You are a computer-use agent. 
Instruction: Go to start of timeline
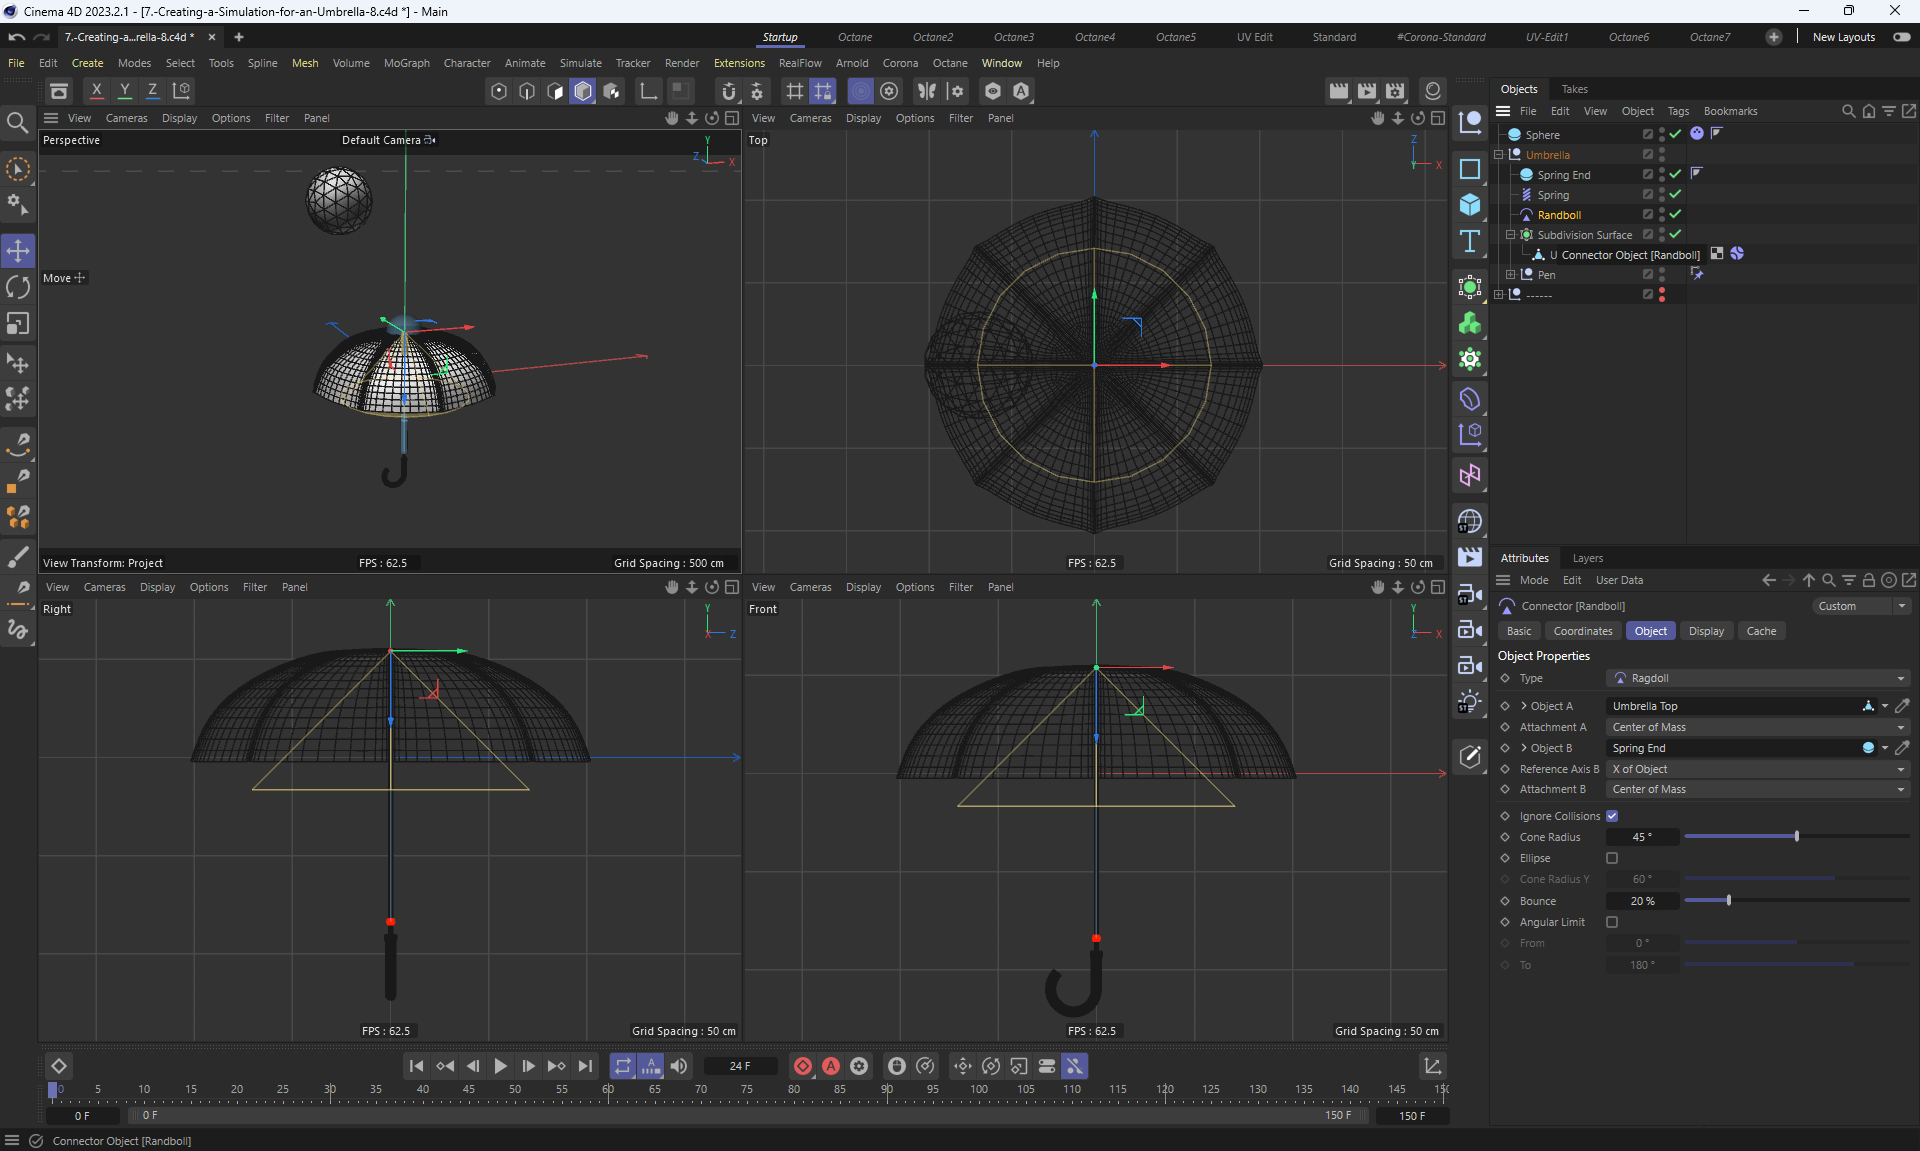point(416,1066)
